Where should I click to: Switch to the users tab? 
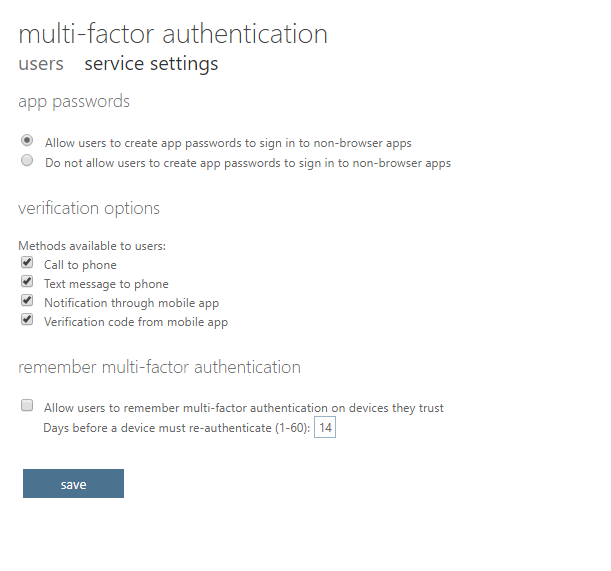pyautogui.click(x=41, y=64)
